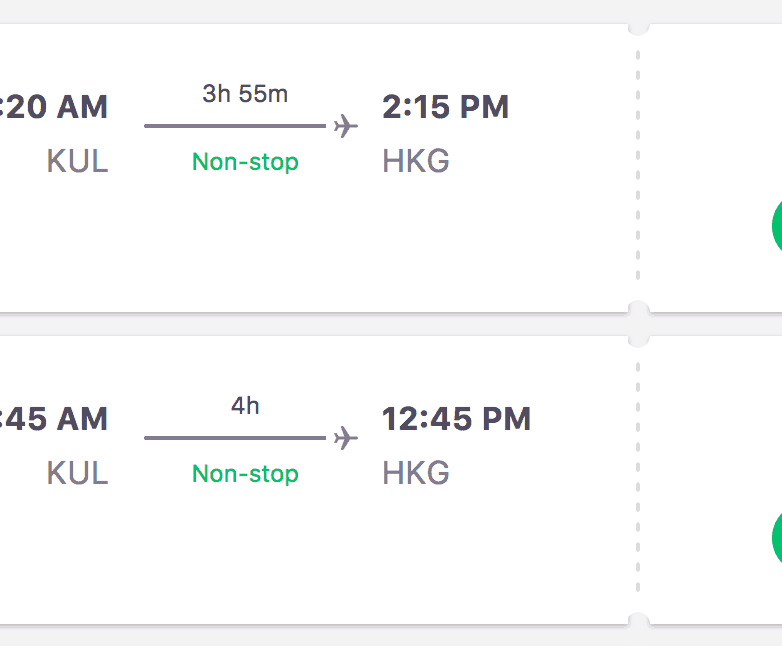Viewport: 782px width, 646px height.
Task: Select the departure time ending in 45 AM
Action: tap(55, 419)
